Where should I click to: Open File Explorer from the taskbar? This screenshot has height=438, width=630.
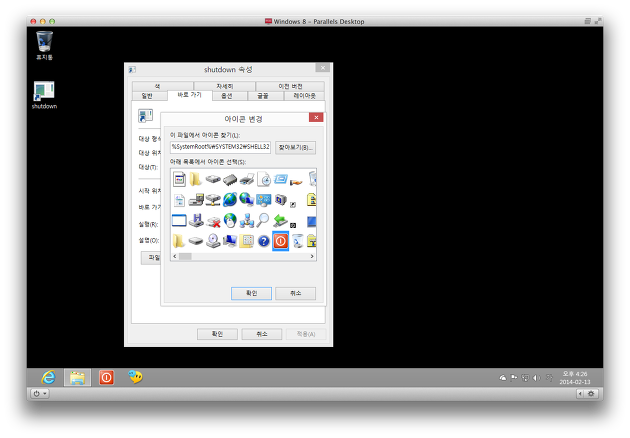77,378
